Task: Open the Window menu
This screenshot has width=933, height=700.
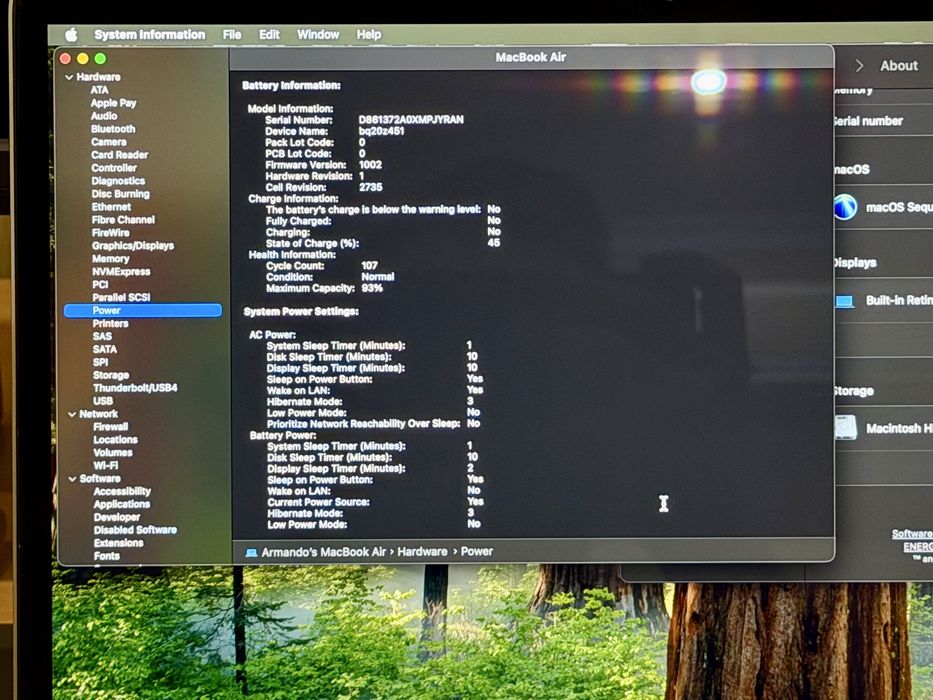Action: click(318, 35)
